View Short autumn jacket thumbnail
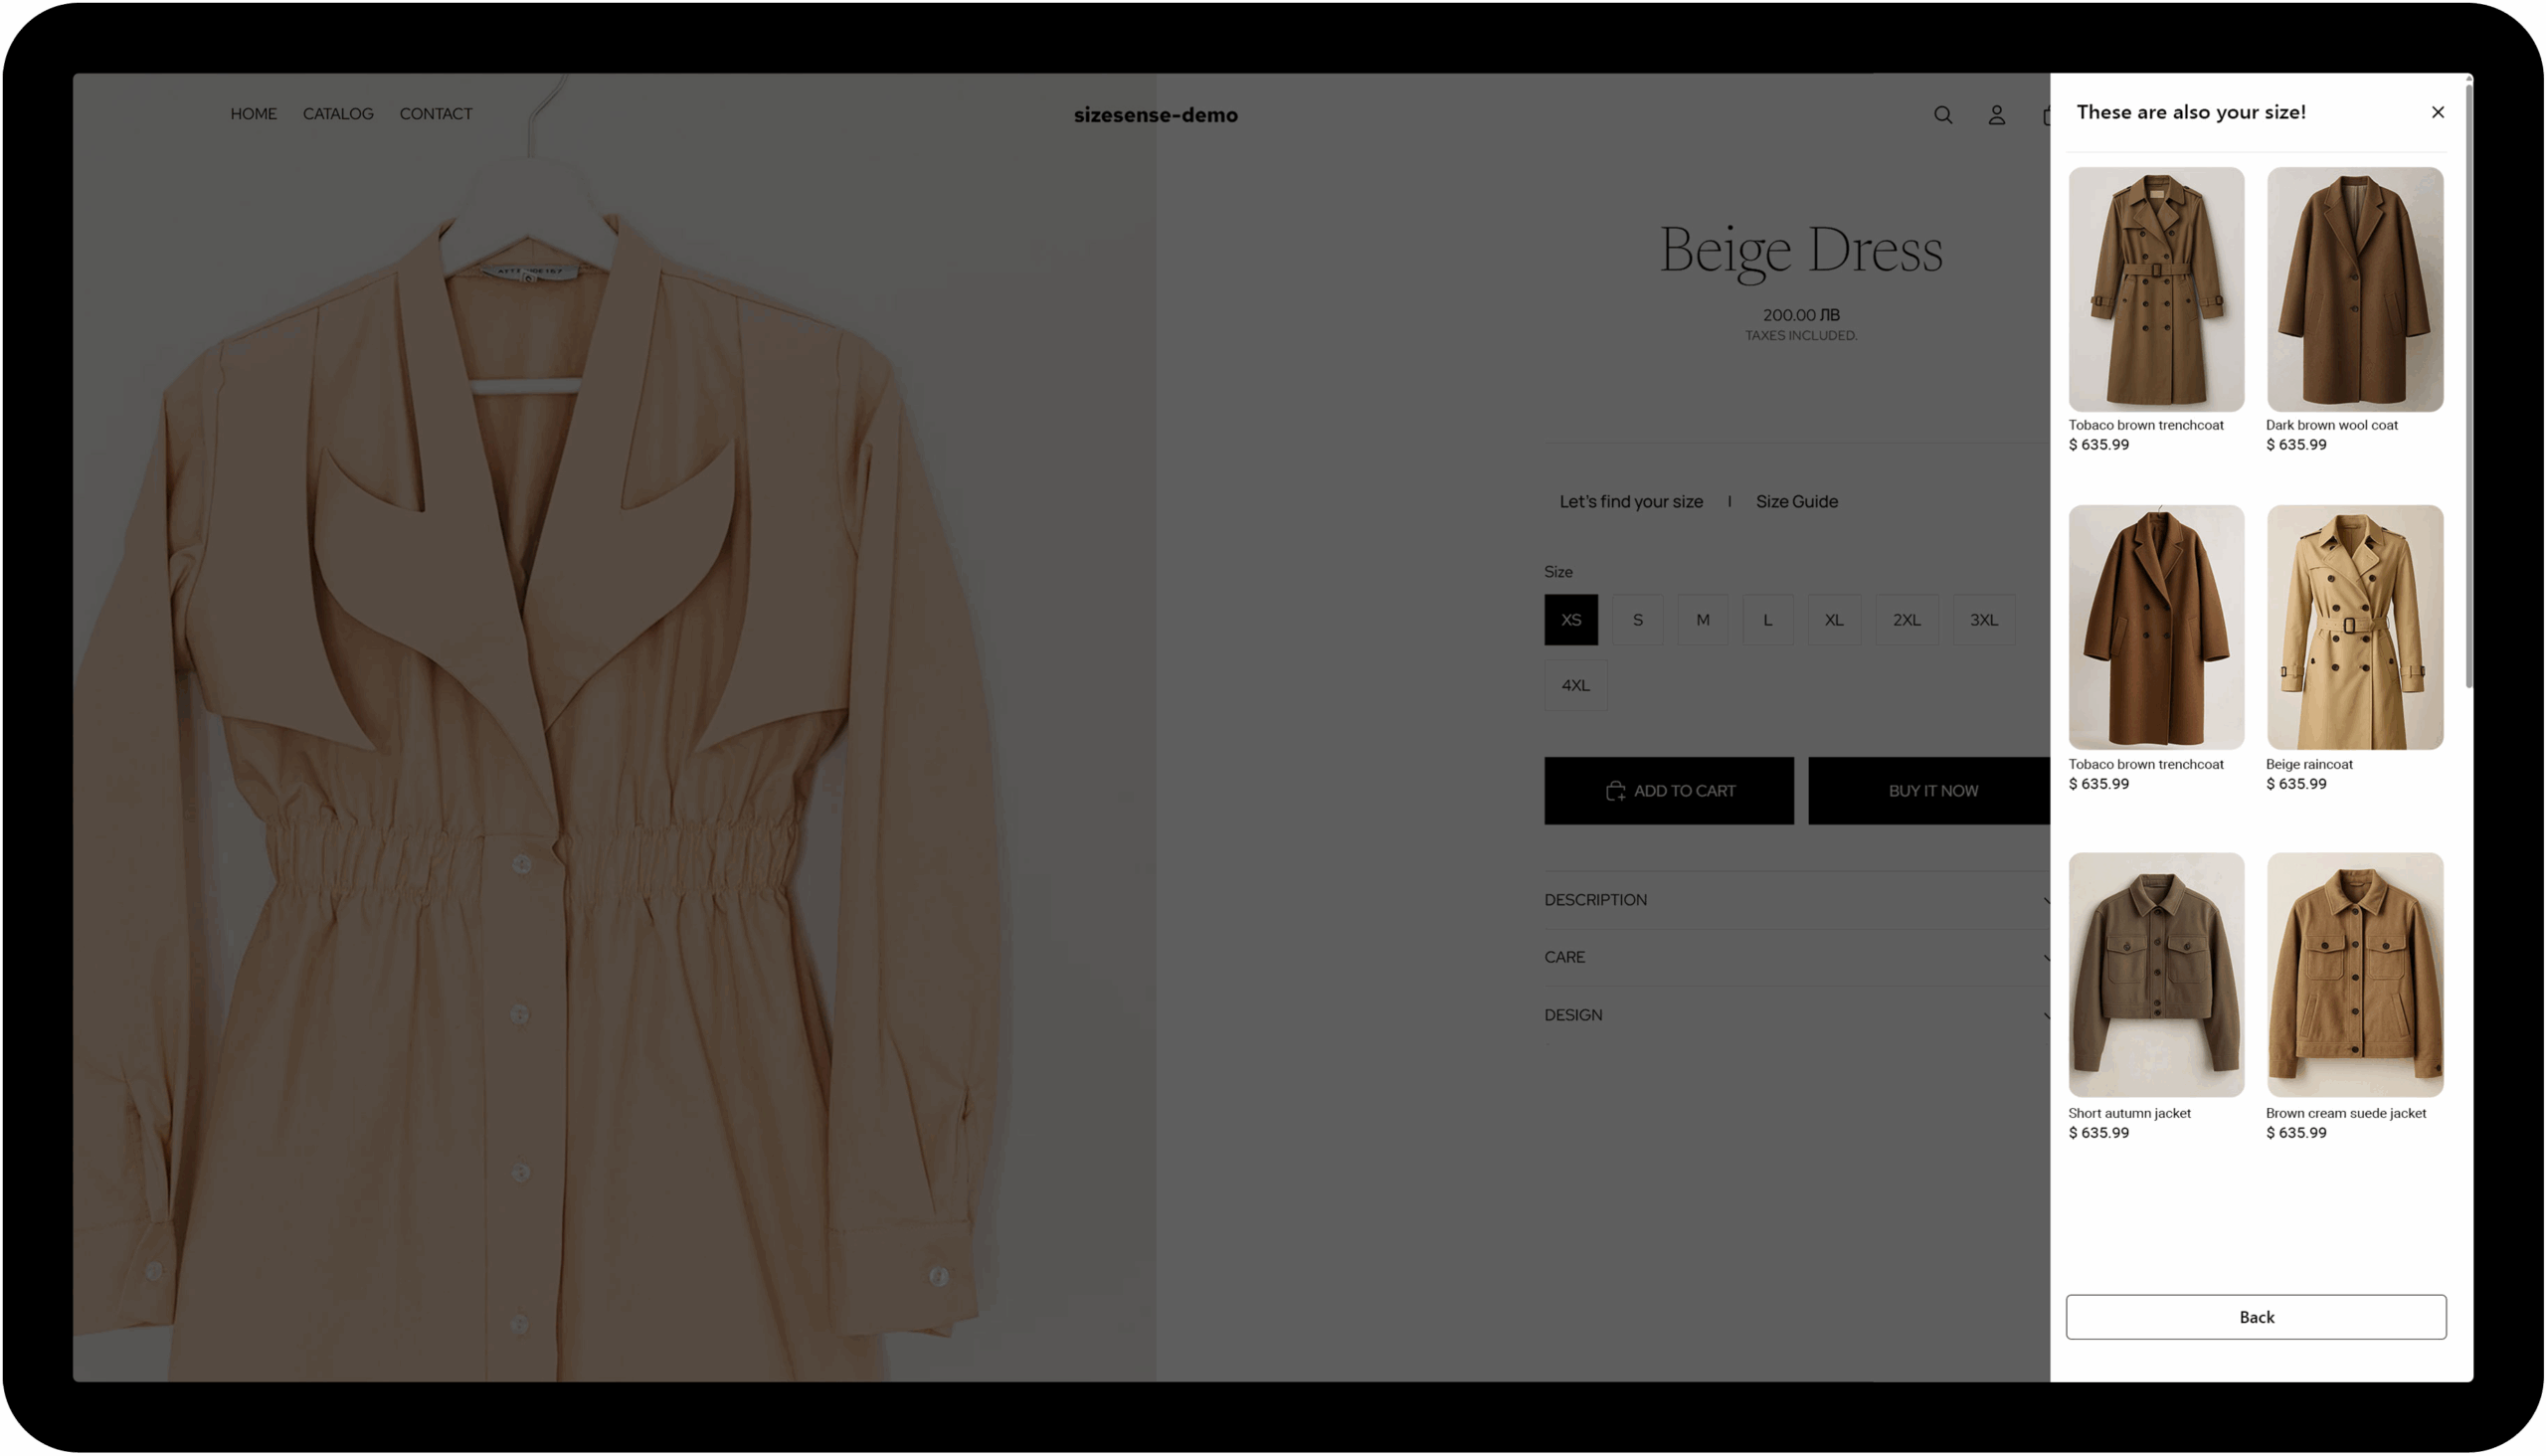The height and width of the screenshot is (1456, 2546). 2155,974
